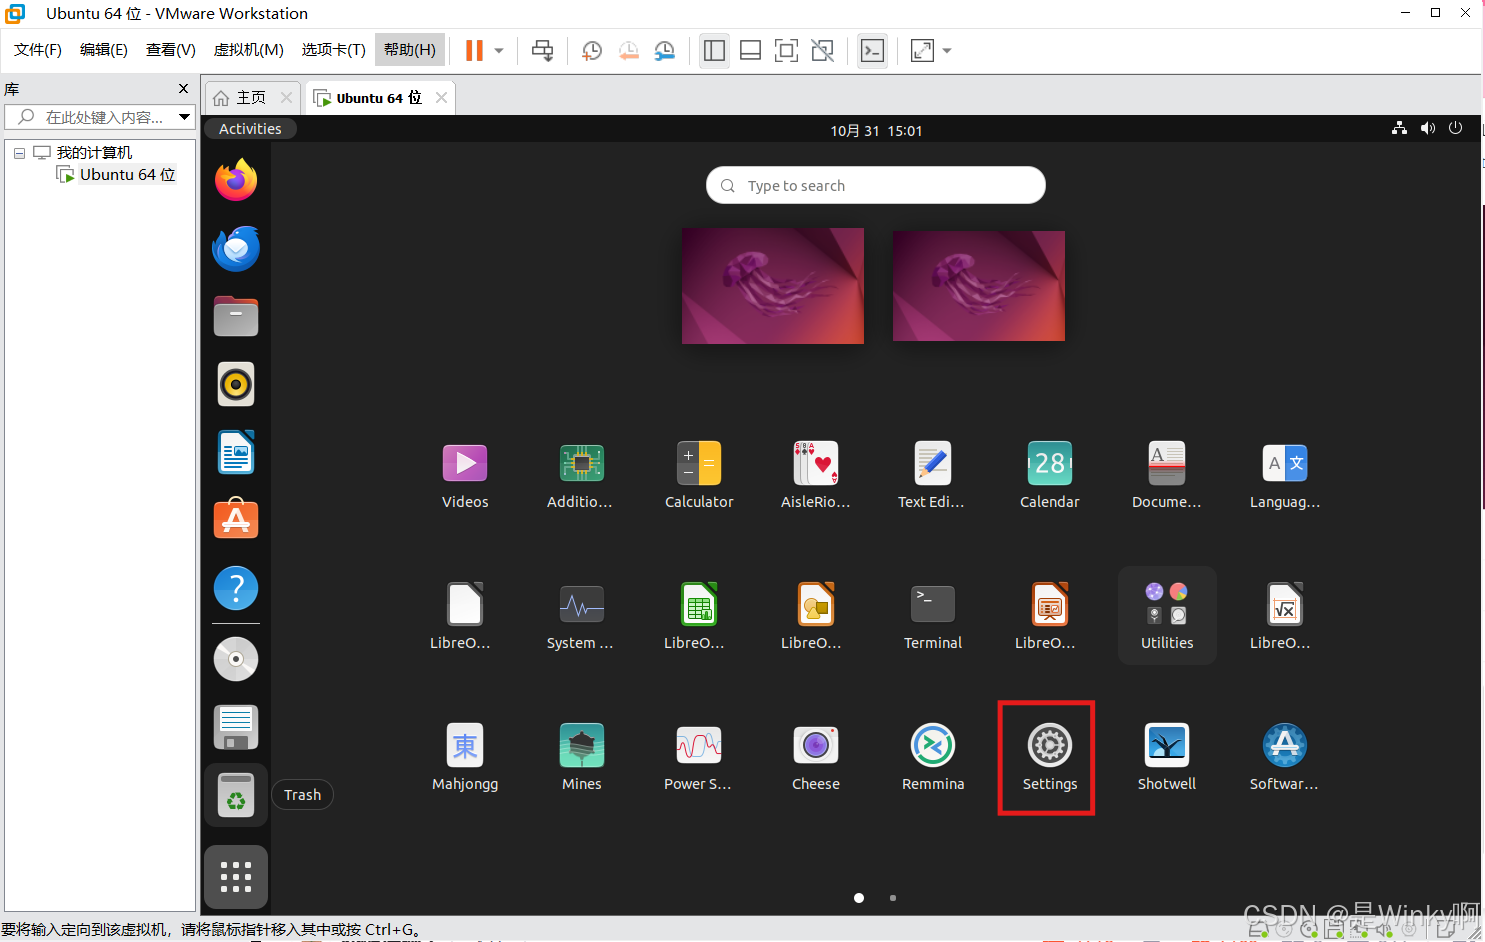Open the dropdown beside the pause button
The image size is (1485, 942).
(499, 51)
